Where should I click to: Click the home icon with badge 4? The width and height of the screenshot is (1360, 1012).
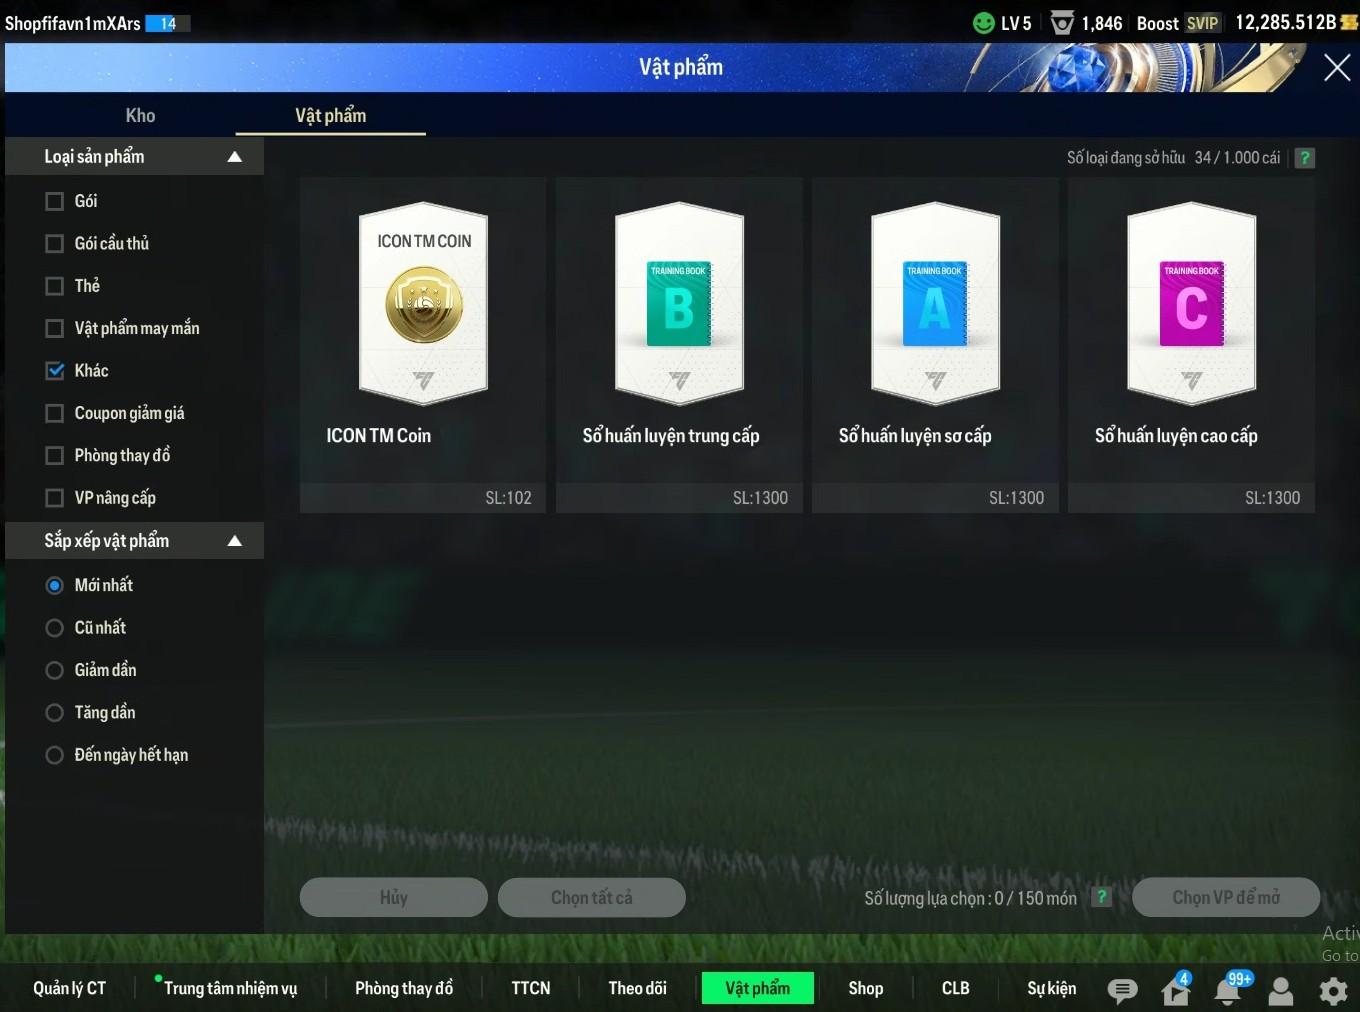pos(1176,990)
